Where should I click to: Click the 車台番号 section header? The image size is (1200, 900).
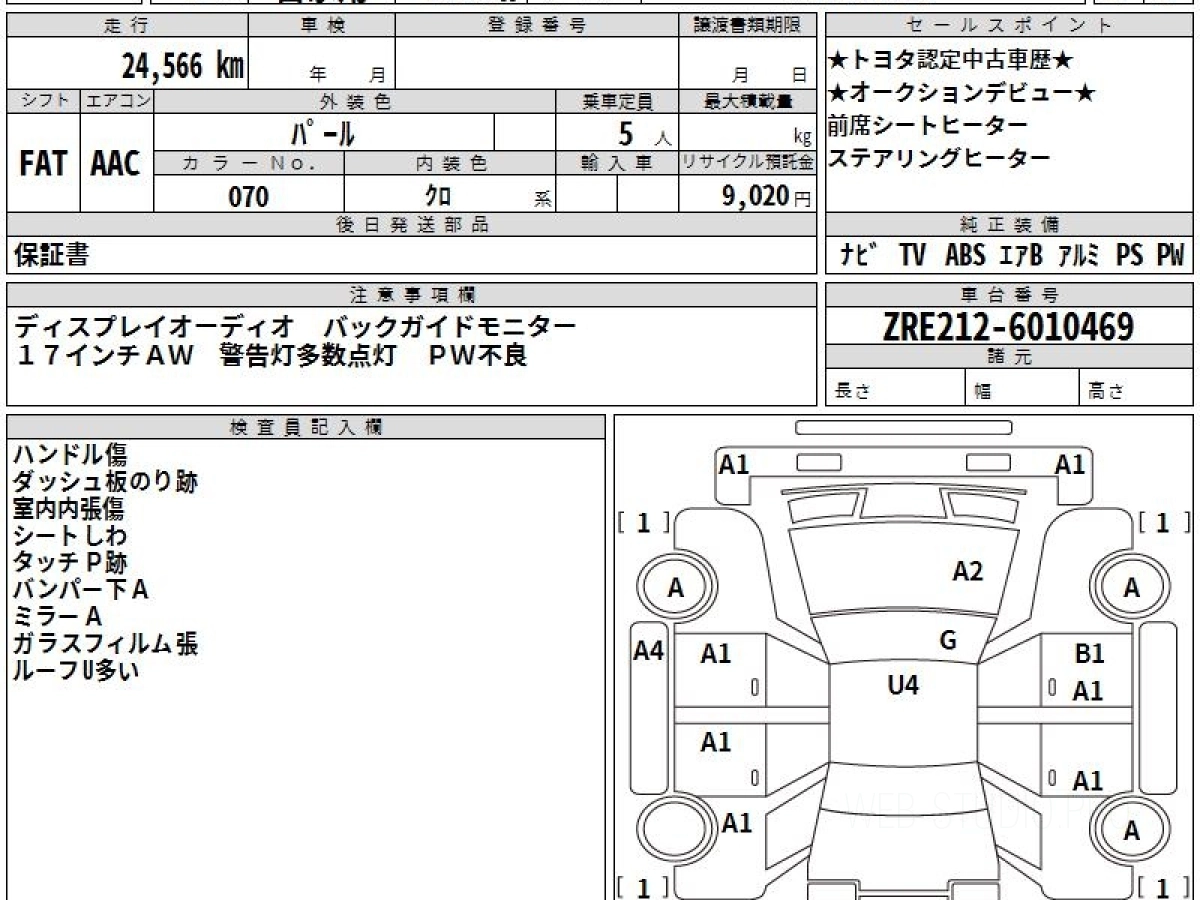click(1008, 295)
